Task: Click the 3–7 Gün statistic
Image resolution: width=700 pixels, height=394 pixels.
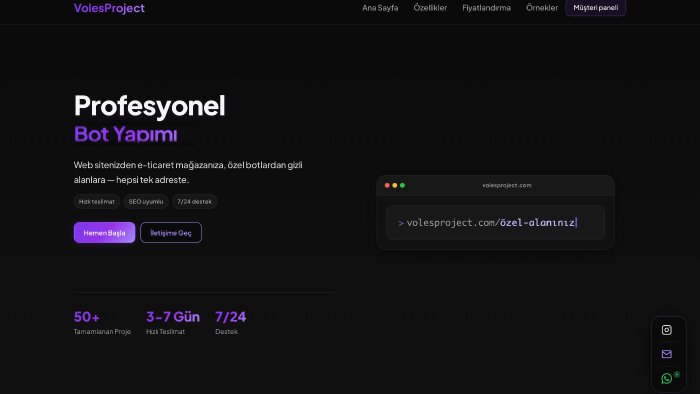Action: 173,317
